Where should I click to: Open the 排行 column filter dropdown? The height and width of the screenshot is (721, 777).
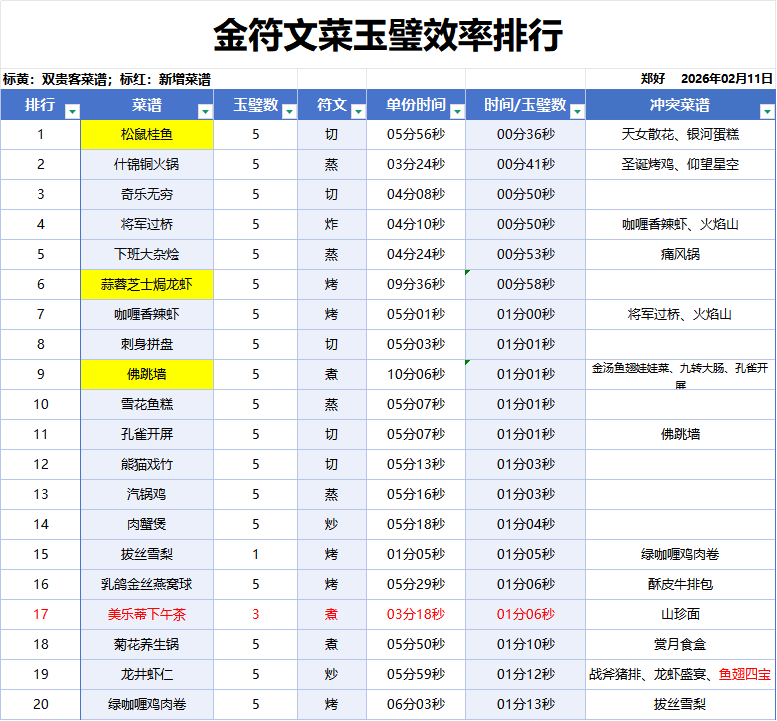(x=72, y=111)
